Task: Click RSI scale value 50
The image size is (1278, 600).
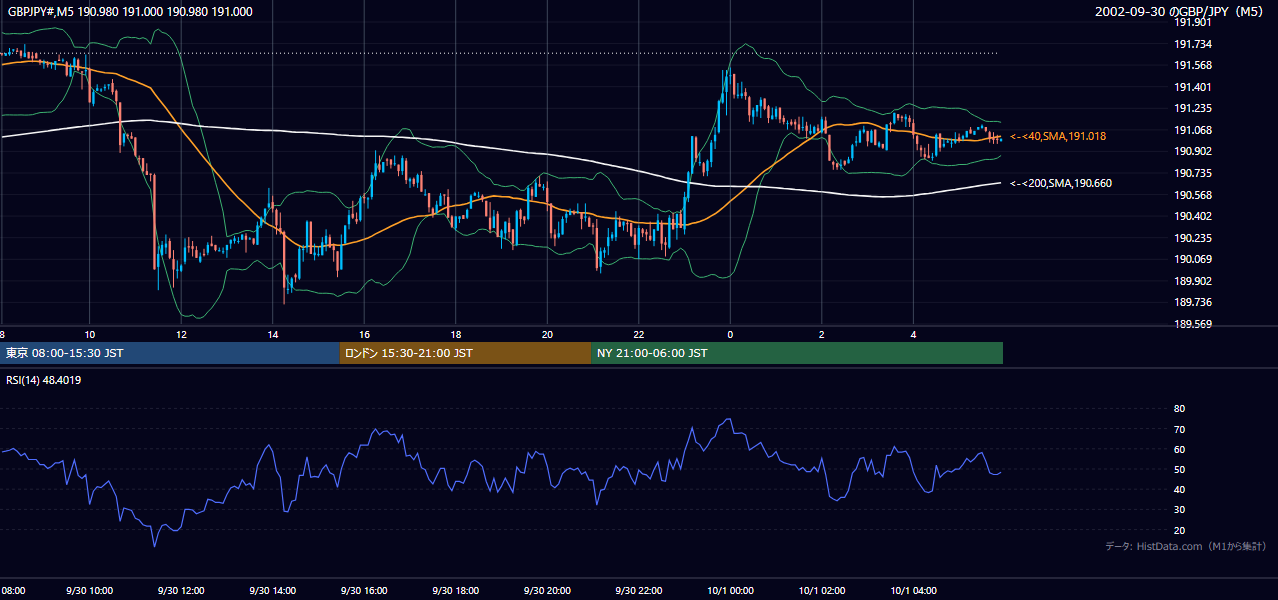Action: (x=1179, y=469)
